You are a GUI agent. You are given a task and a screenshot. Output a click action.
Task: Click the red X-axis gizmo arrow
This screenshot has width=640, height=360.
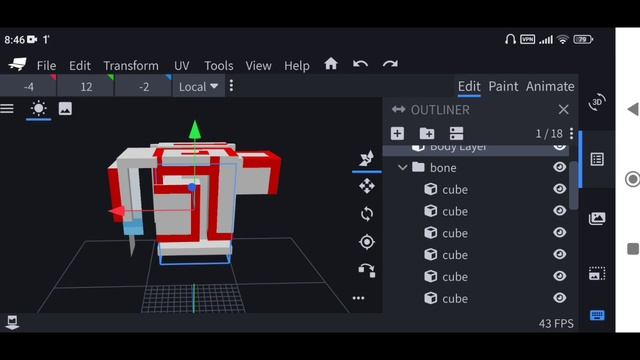click(117, 211)
